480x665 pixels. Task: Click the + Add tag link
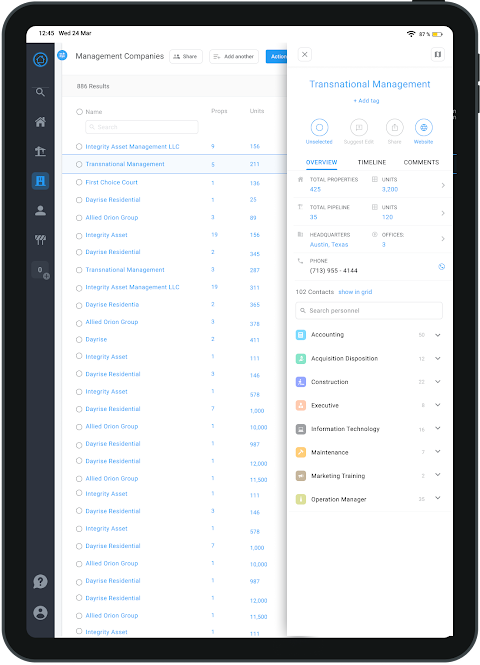[366, 101]
